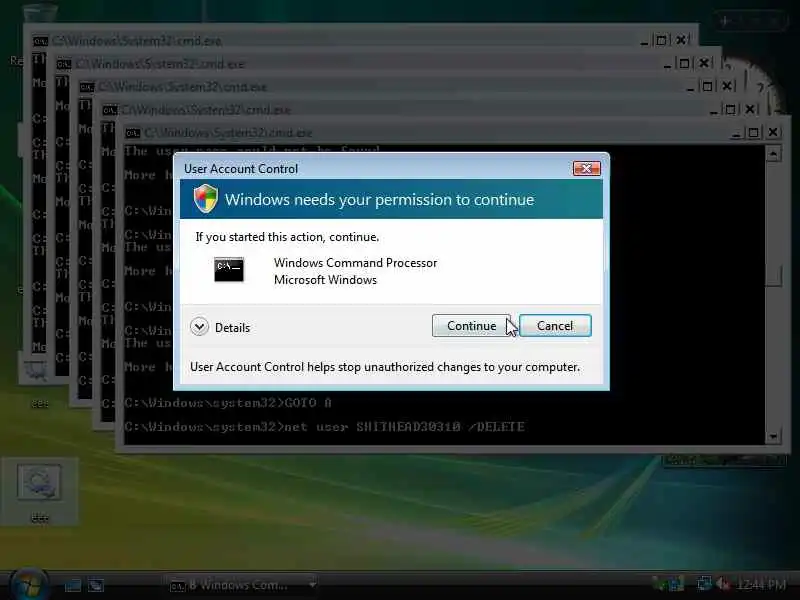Click the cmd icon of the frontmost cmd.exe window
The width and height of the screenshot is (800, 600).
pos(133,133)
